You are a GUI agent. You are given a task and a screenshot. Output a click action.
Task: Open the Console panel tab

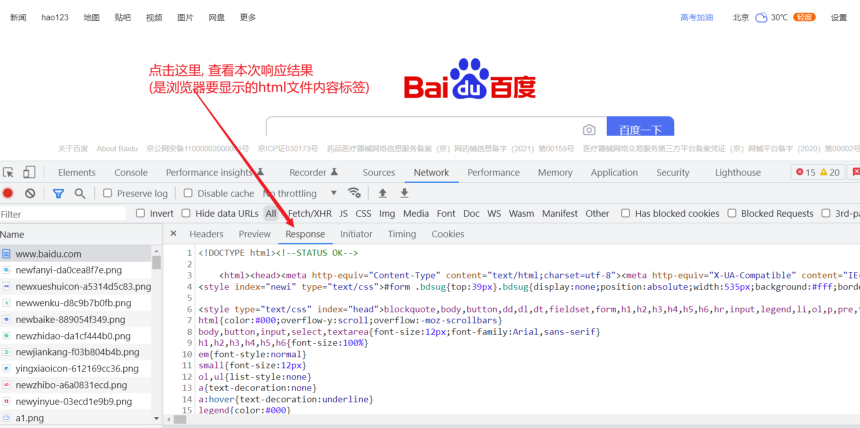(131, 172)
